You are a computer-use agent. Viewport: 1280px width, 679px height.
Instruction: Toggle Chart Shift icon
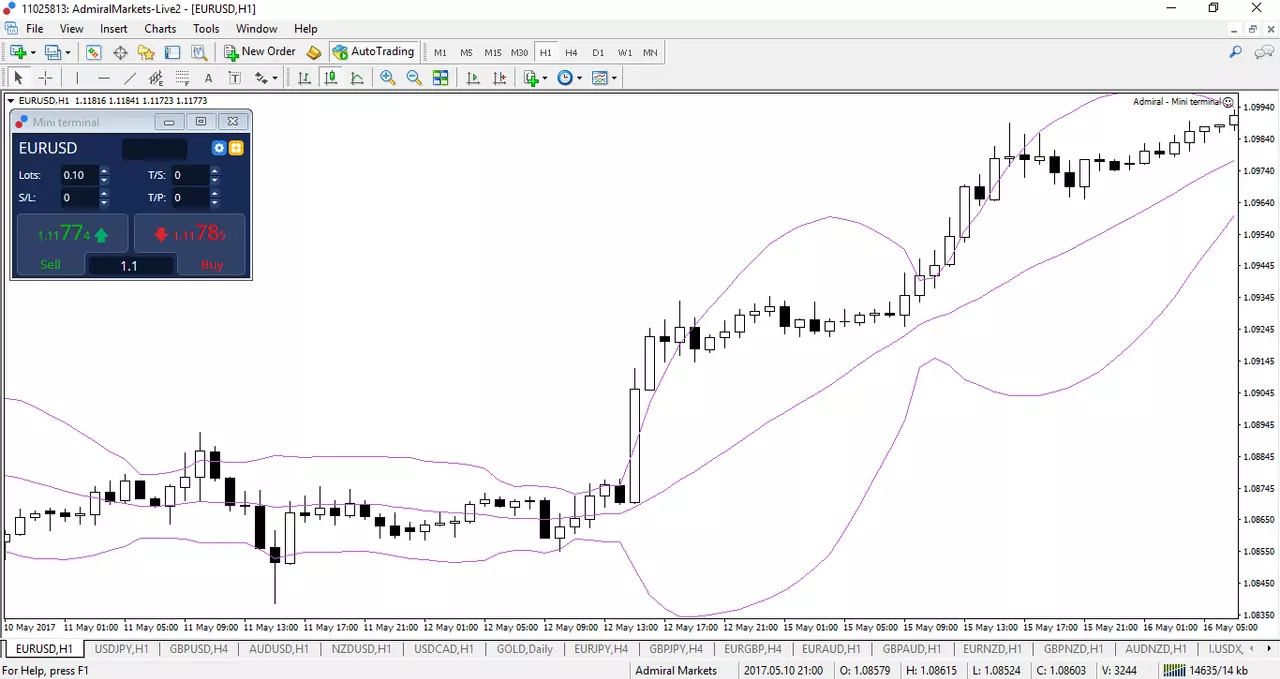pos(499,78)
